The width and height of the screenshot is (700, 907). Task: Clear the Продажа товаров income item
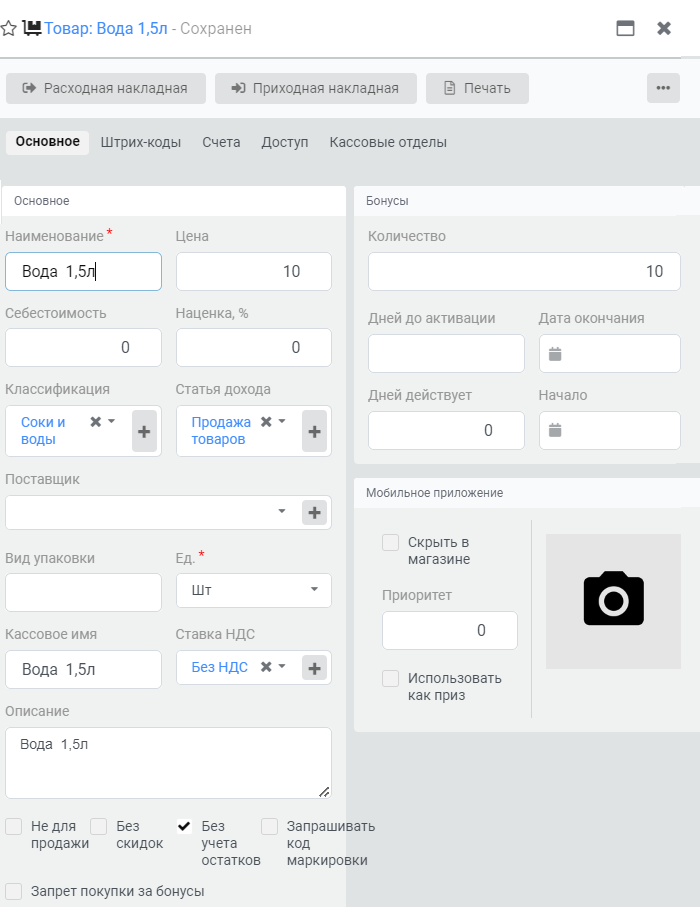pyautogui.click(x=266, y=422)
